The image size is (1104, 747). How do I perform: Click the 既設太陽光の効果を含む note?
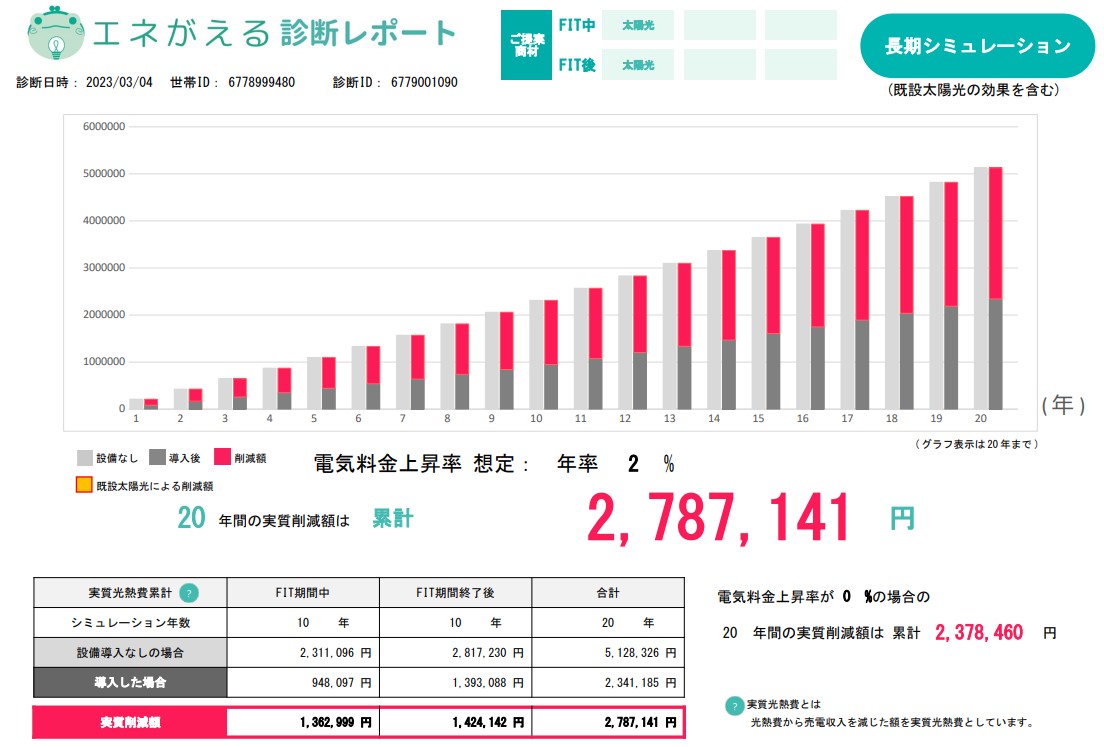point(974,90)
